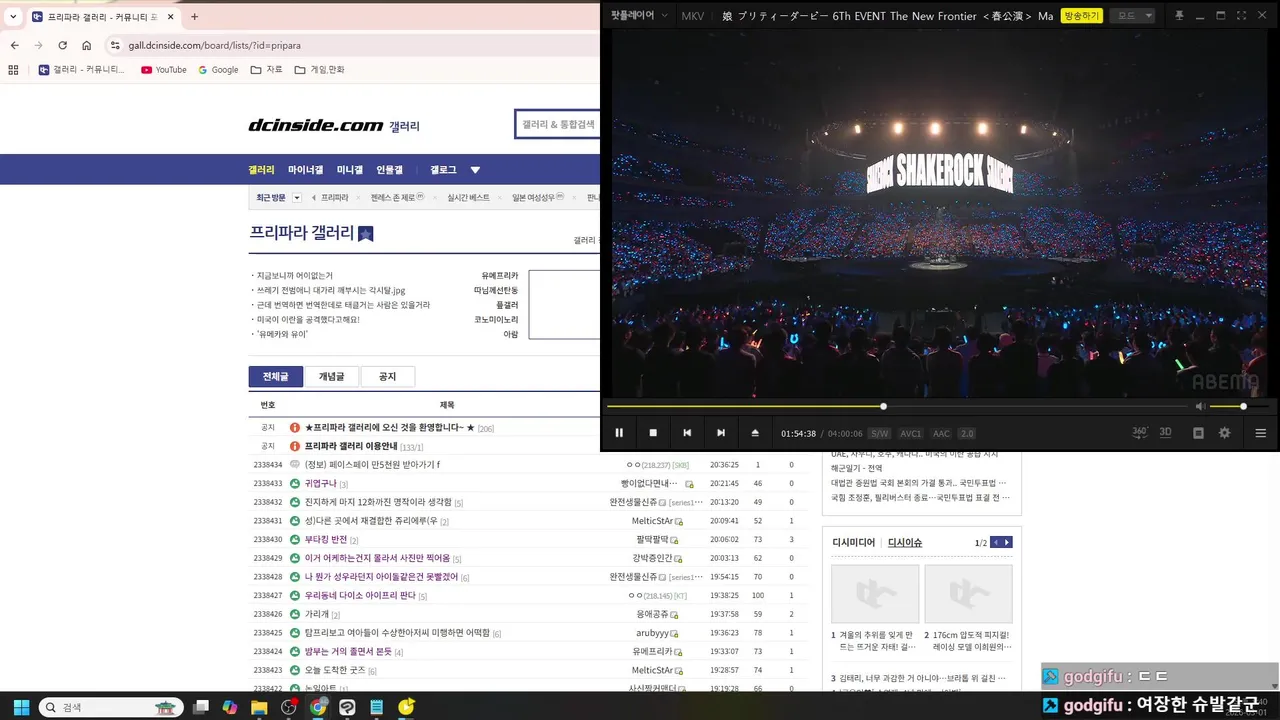Toggle 3D video mode
This screenshot has width=1280, height=720.
pyautogui.click(x=1165, y=432)
